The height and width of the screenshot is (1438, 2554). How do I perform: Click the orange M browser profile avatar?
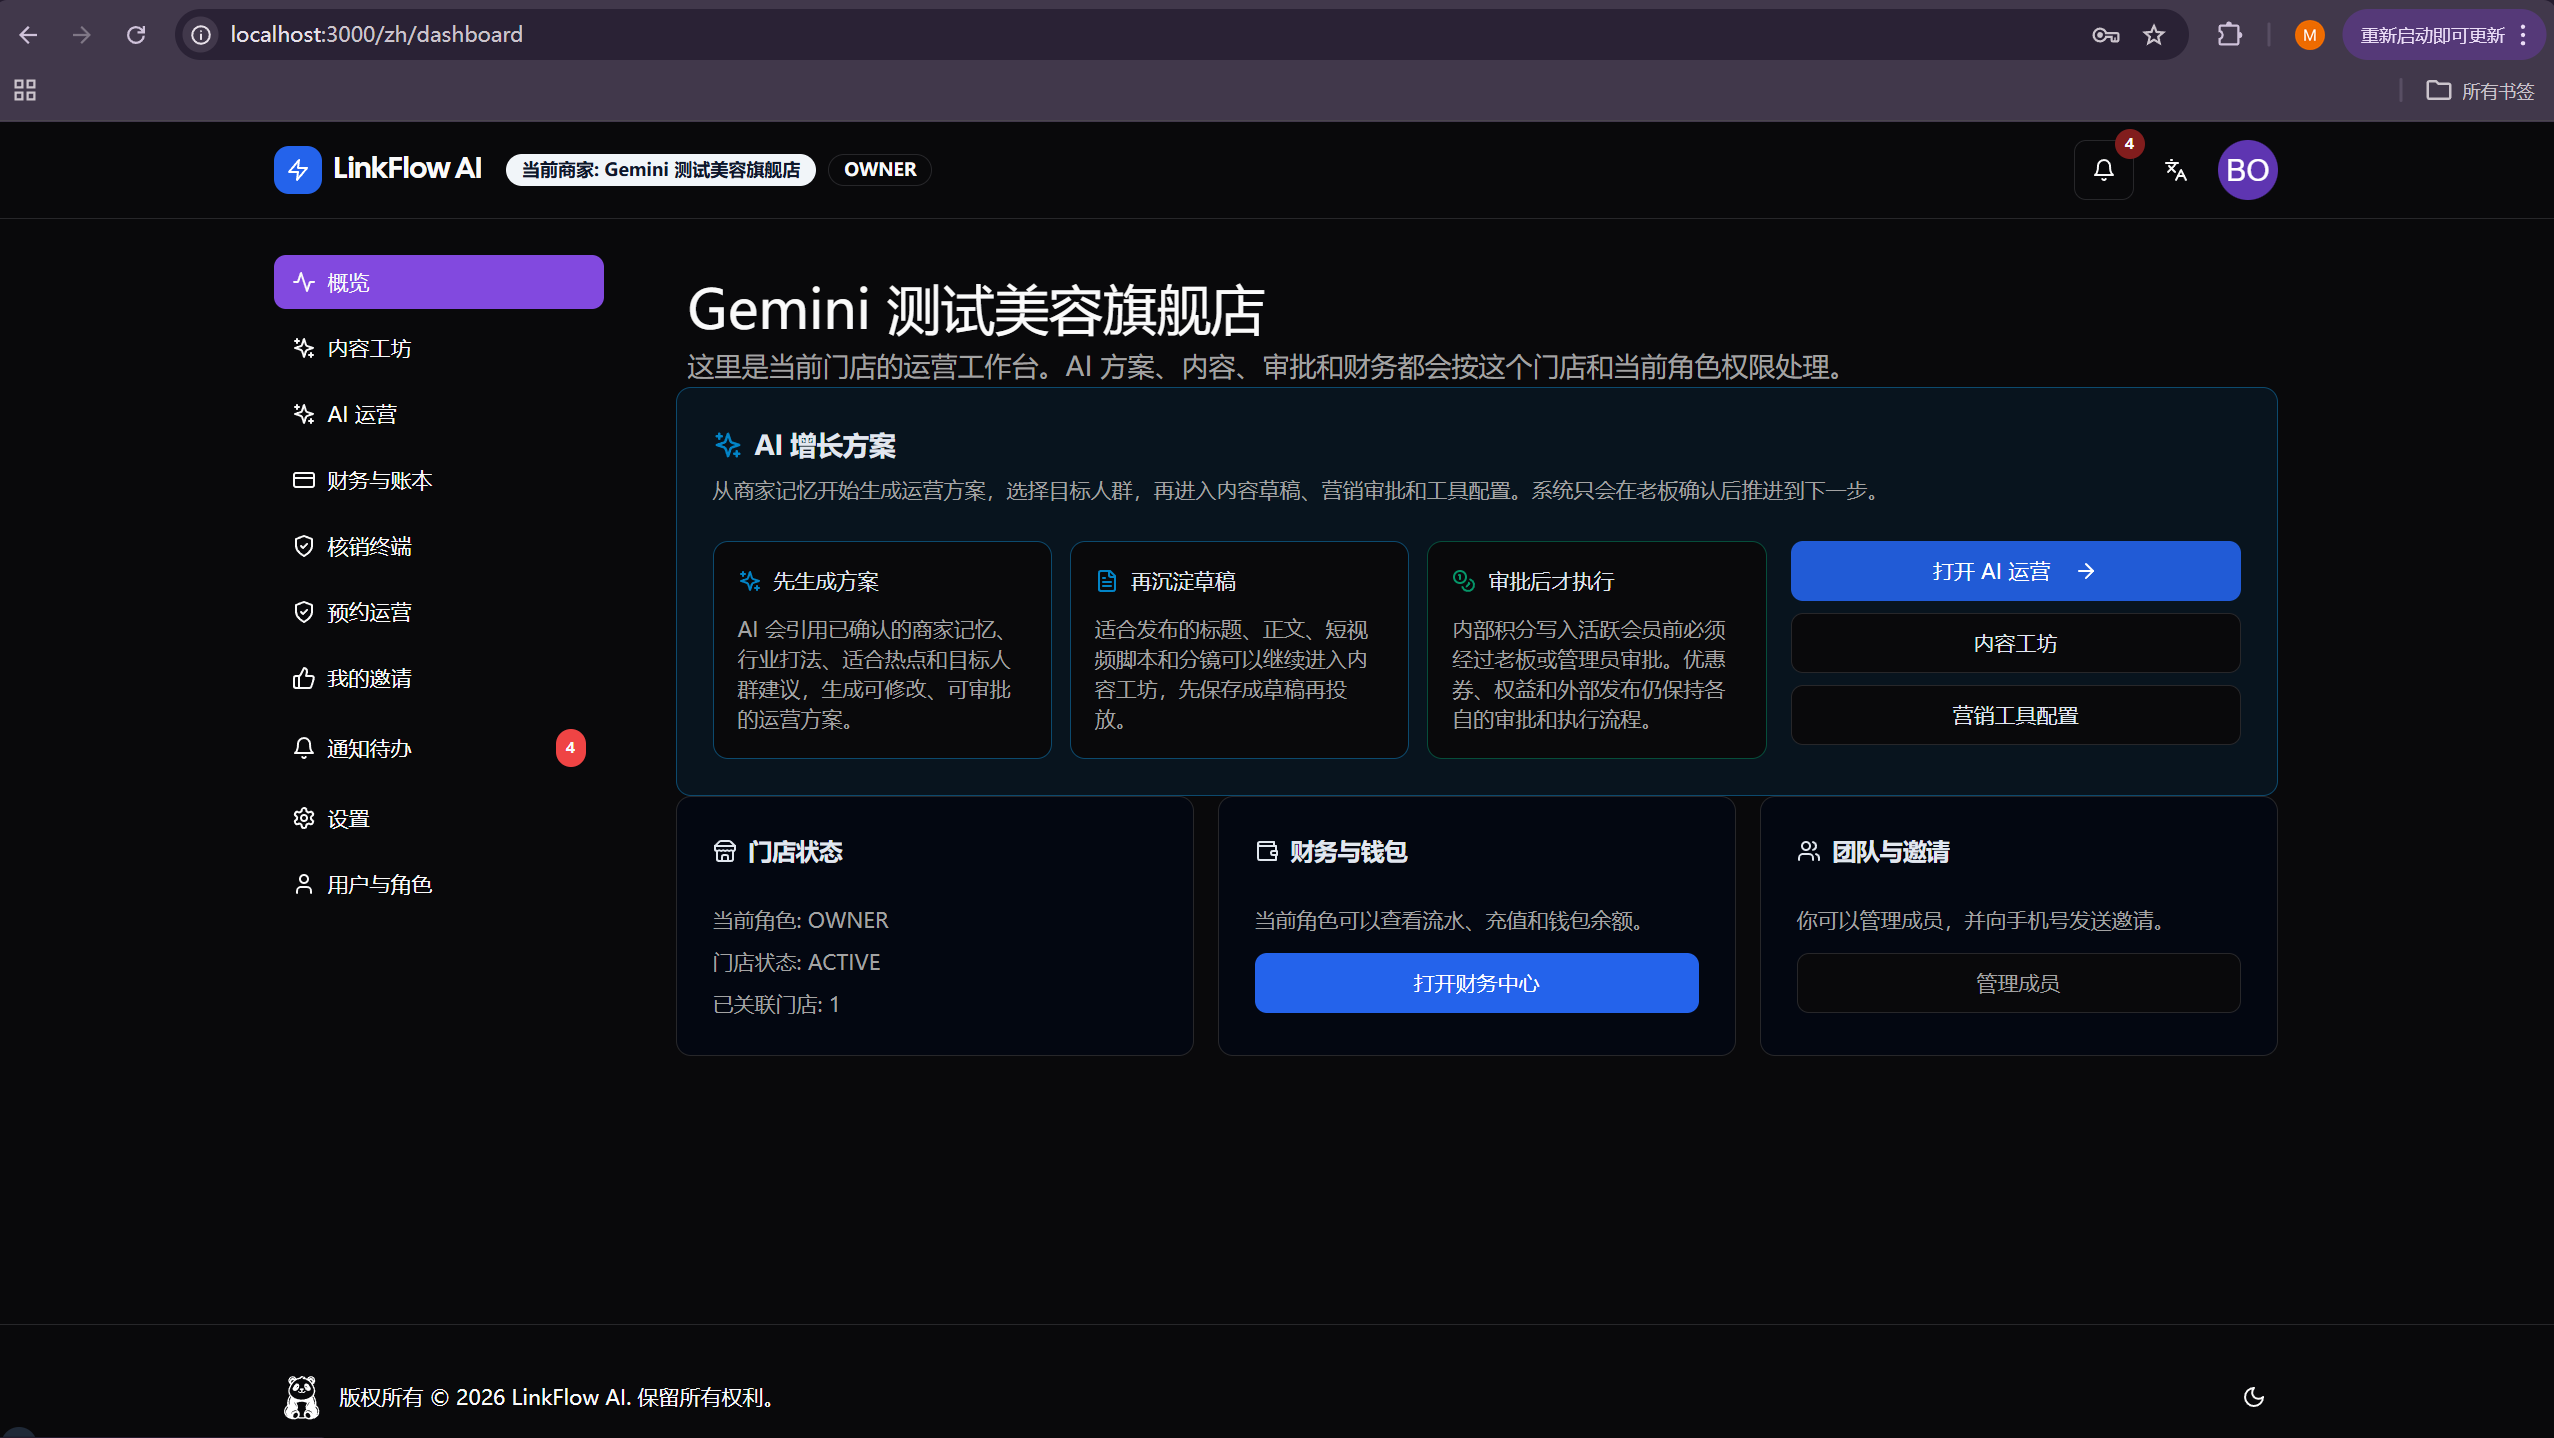point(2310,35)
